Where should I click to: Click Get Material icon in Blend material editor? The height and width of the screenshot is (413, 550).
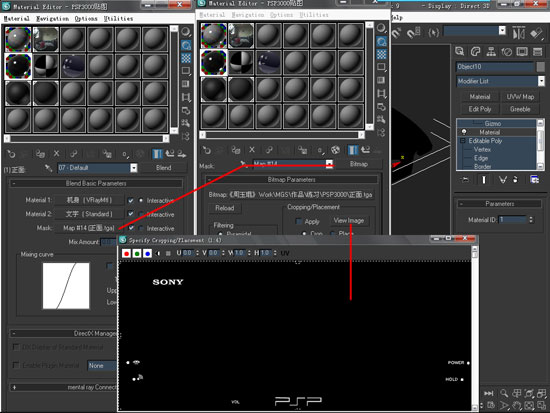11,154
